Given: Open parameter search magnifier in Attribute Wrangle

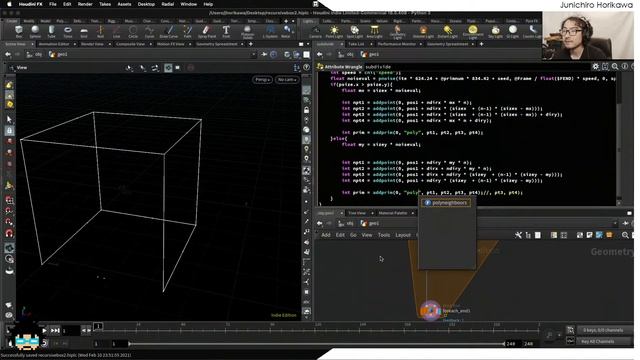Looking at the screenshot, I should [x=615, y=67].
